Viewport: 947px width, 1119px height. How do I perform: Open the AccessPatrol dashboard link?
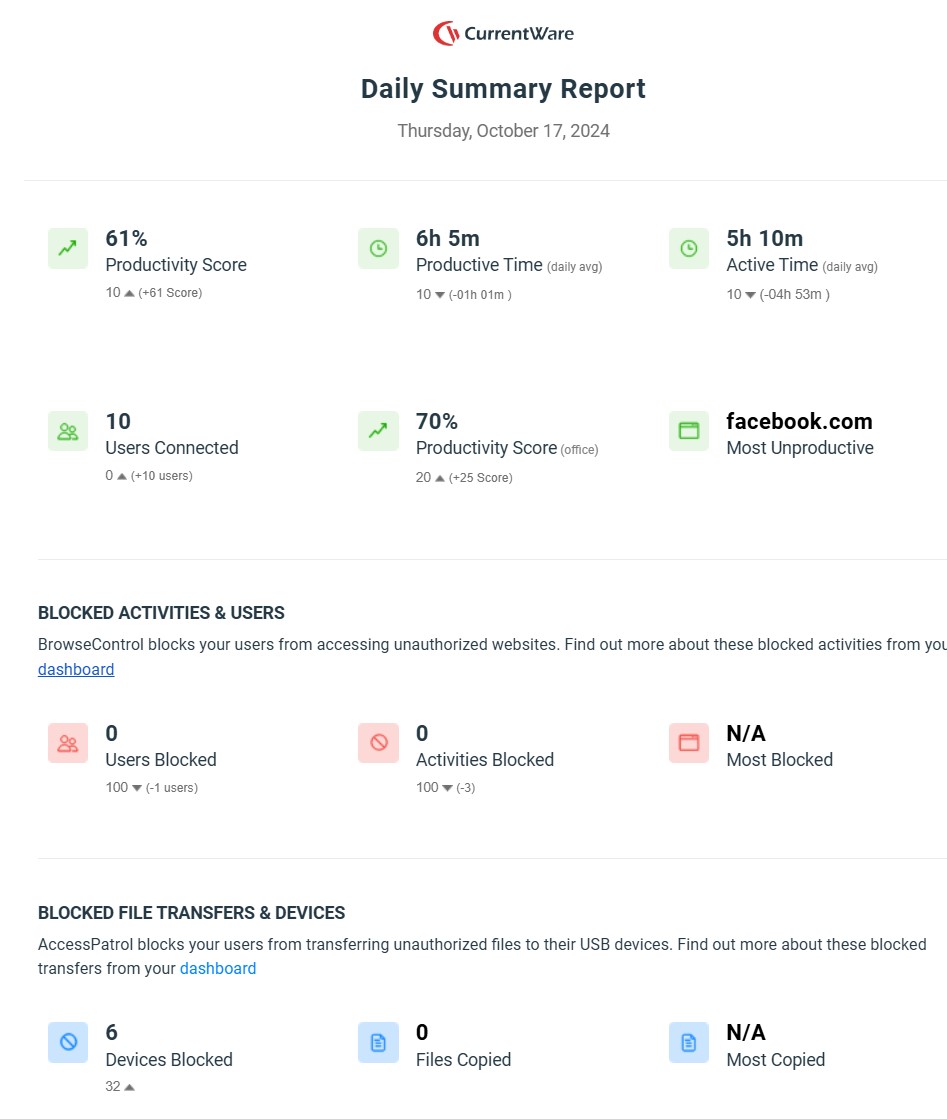pyautogui.click(x=218, y=968)
